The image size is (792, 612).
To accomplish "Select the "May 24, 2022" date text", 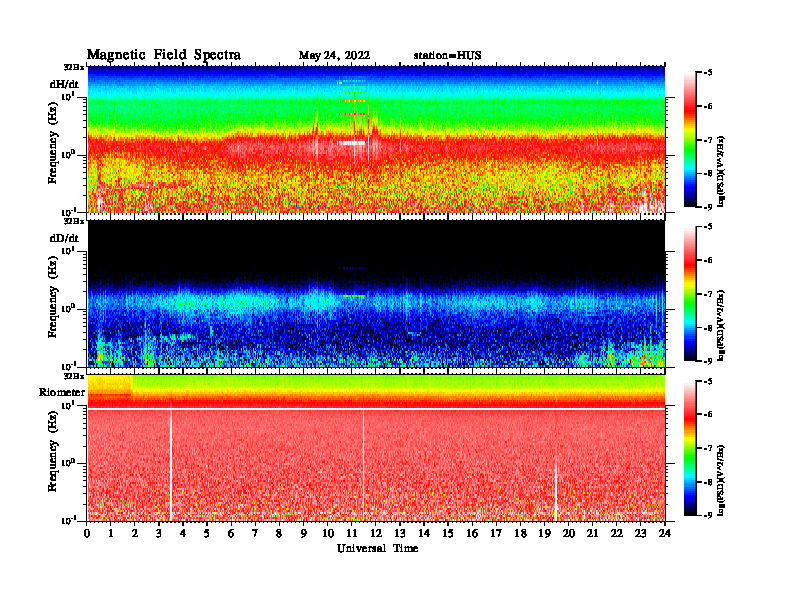I will point(334,56).
